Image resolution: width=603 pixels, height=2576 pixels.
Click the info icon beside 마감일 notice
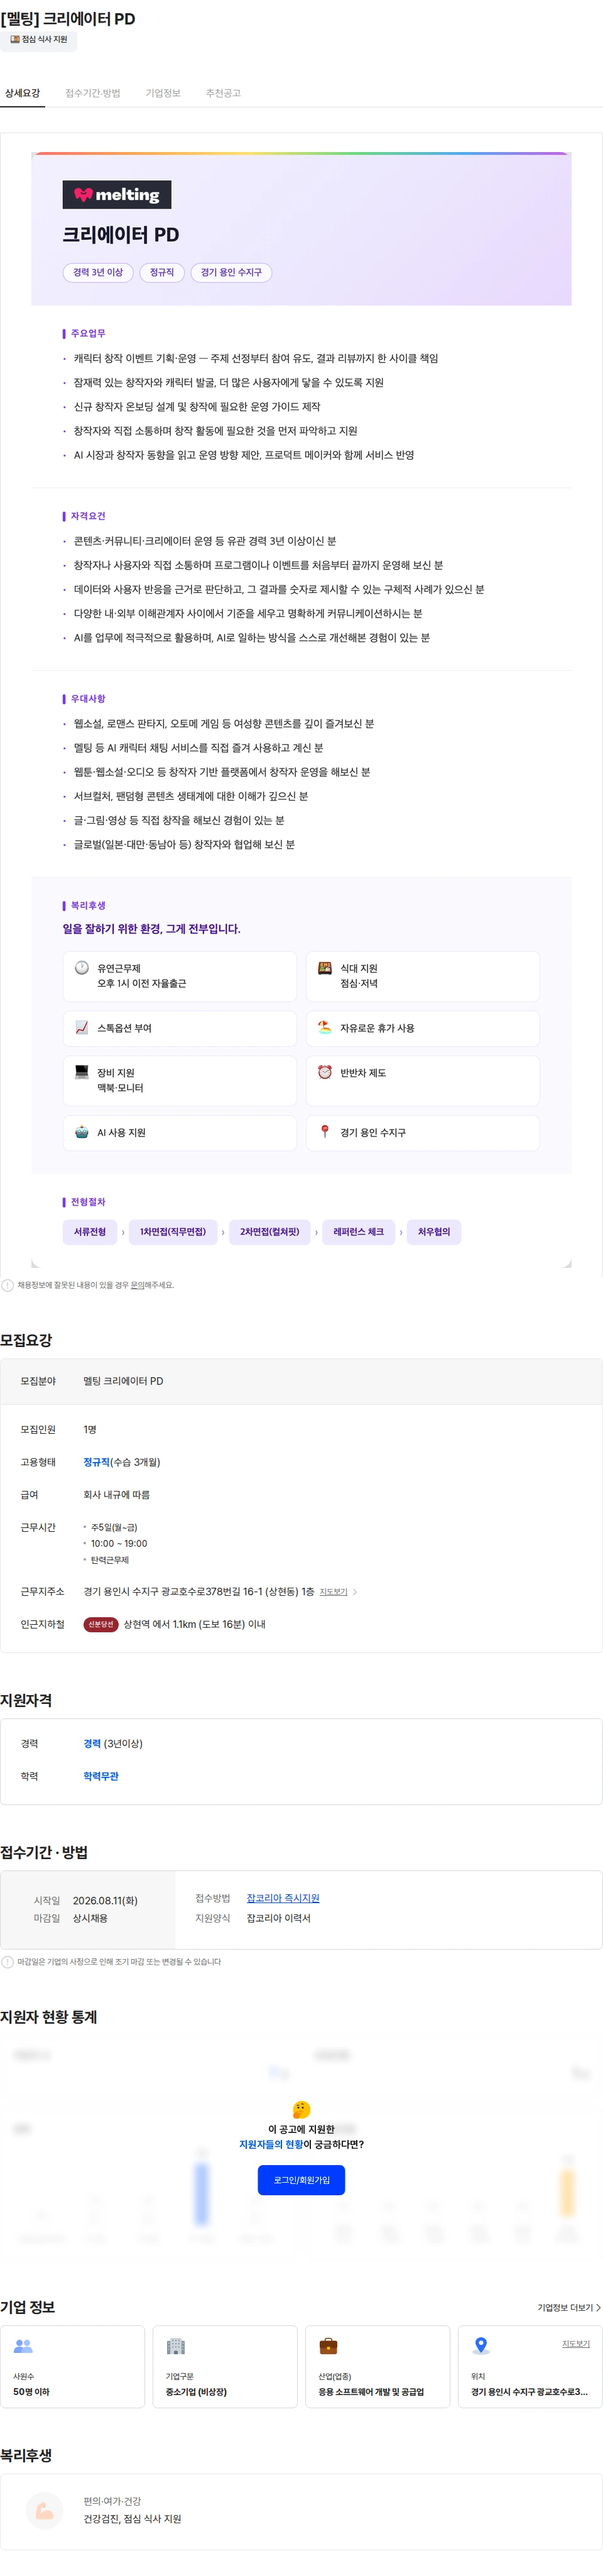pyautogui.click(x=8, y=1962)
